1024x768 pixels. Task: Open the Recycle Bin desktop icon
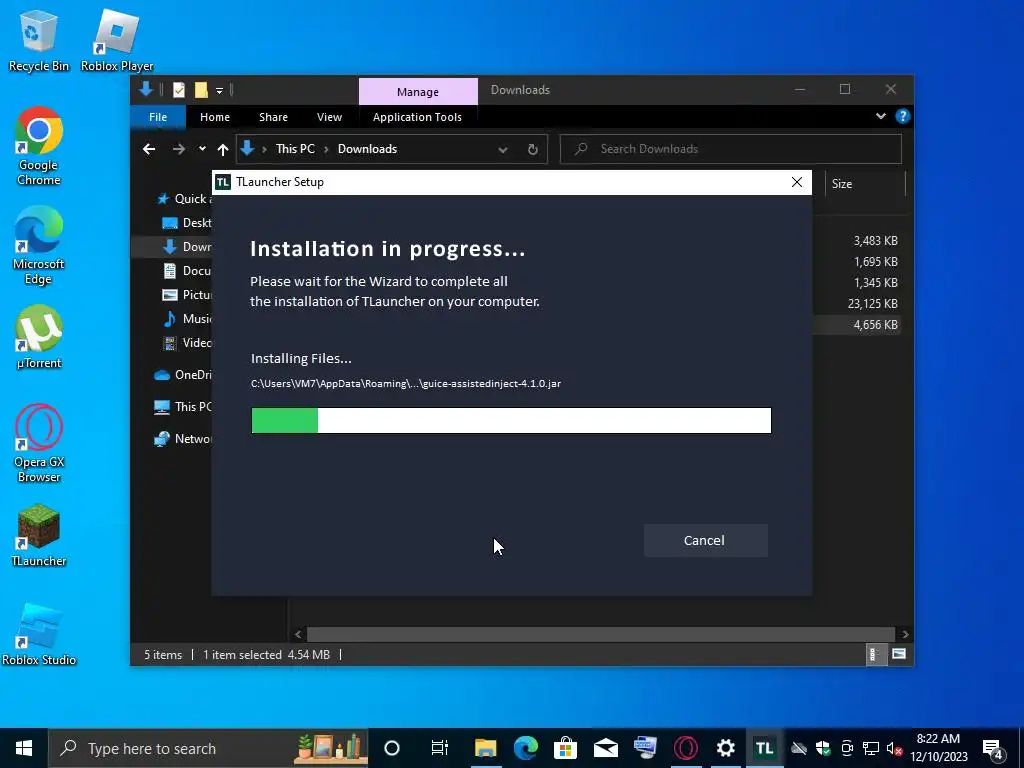[39, 40]
